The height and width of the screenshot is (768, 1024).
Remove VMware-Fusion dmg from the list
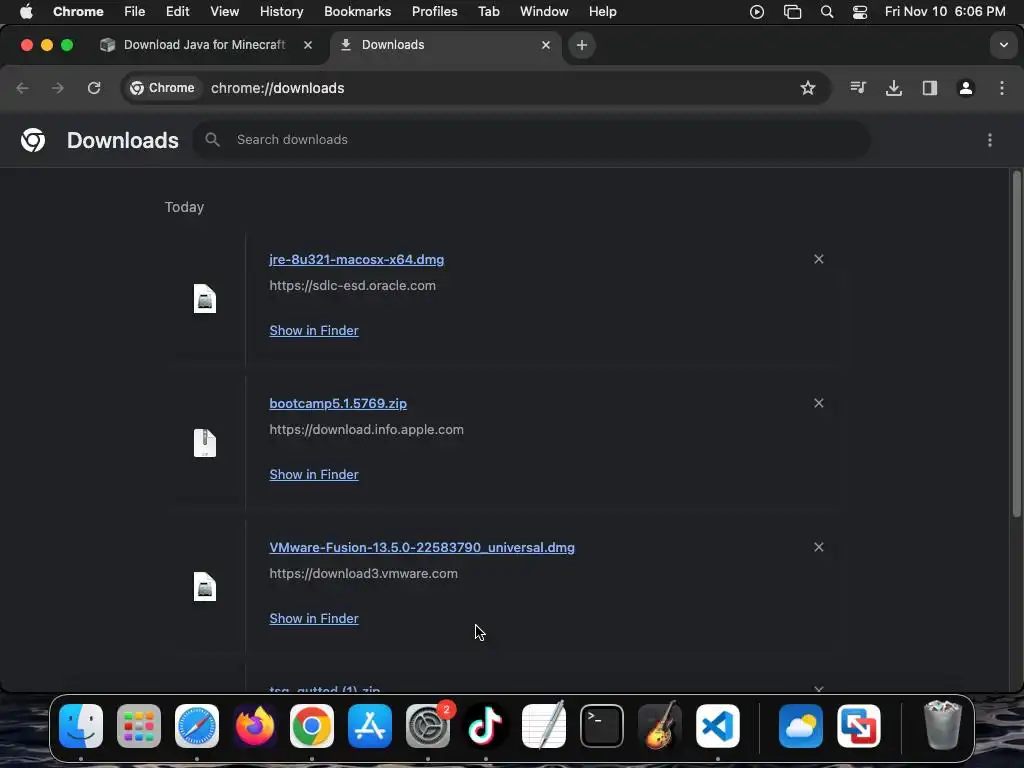click(819, 547)
